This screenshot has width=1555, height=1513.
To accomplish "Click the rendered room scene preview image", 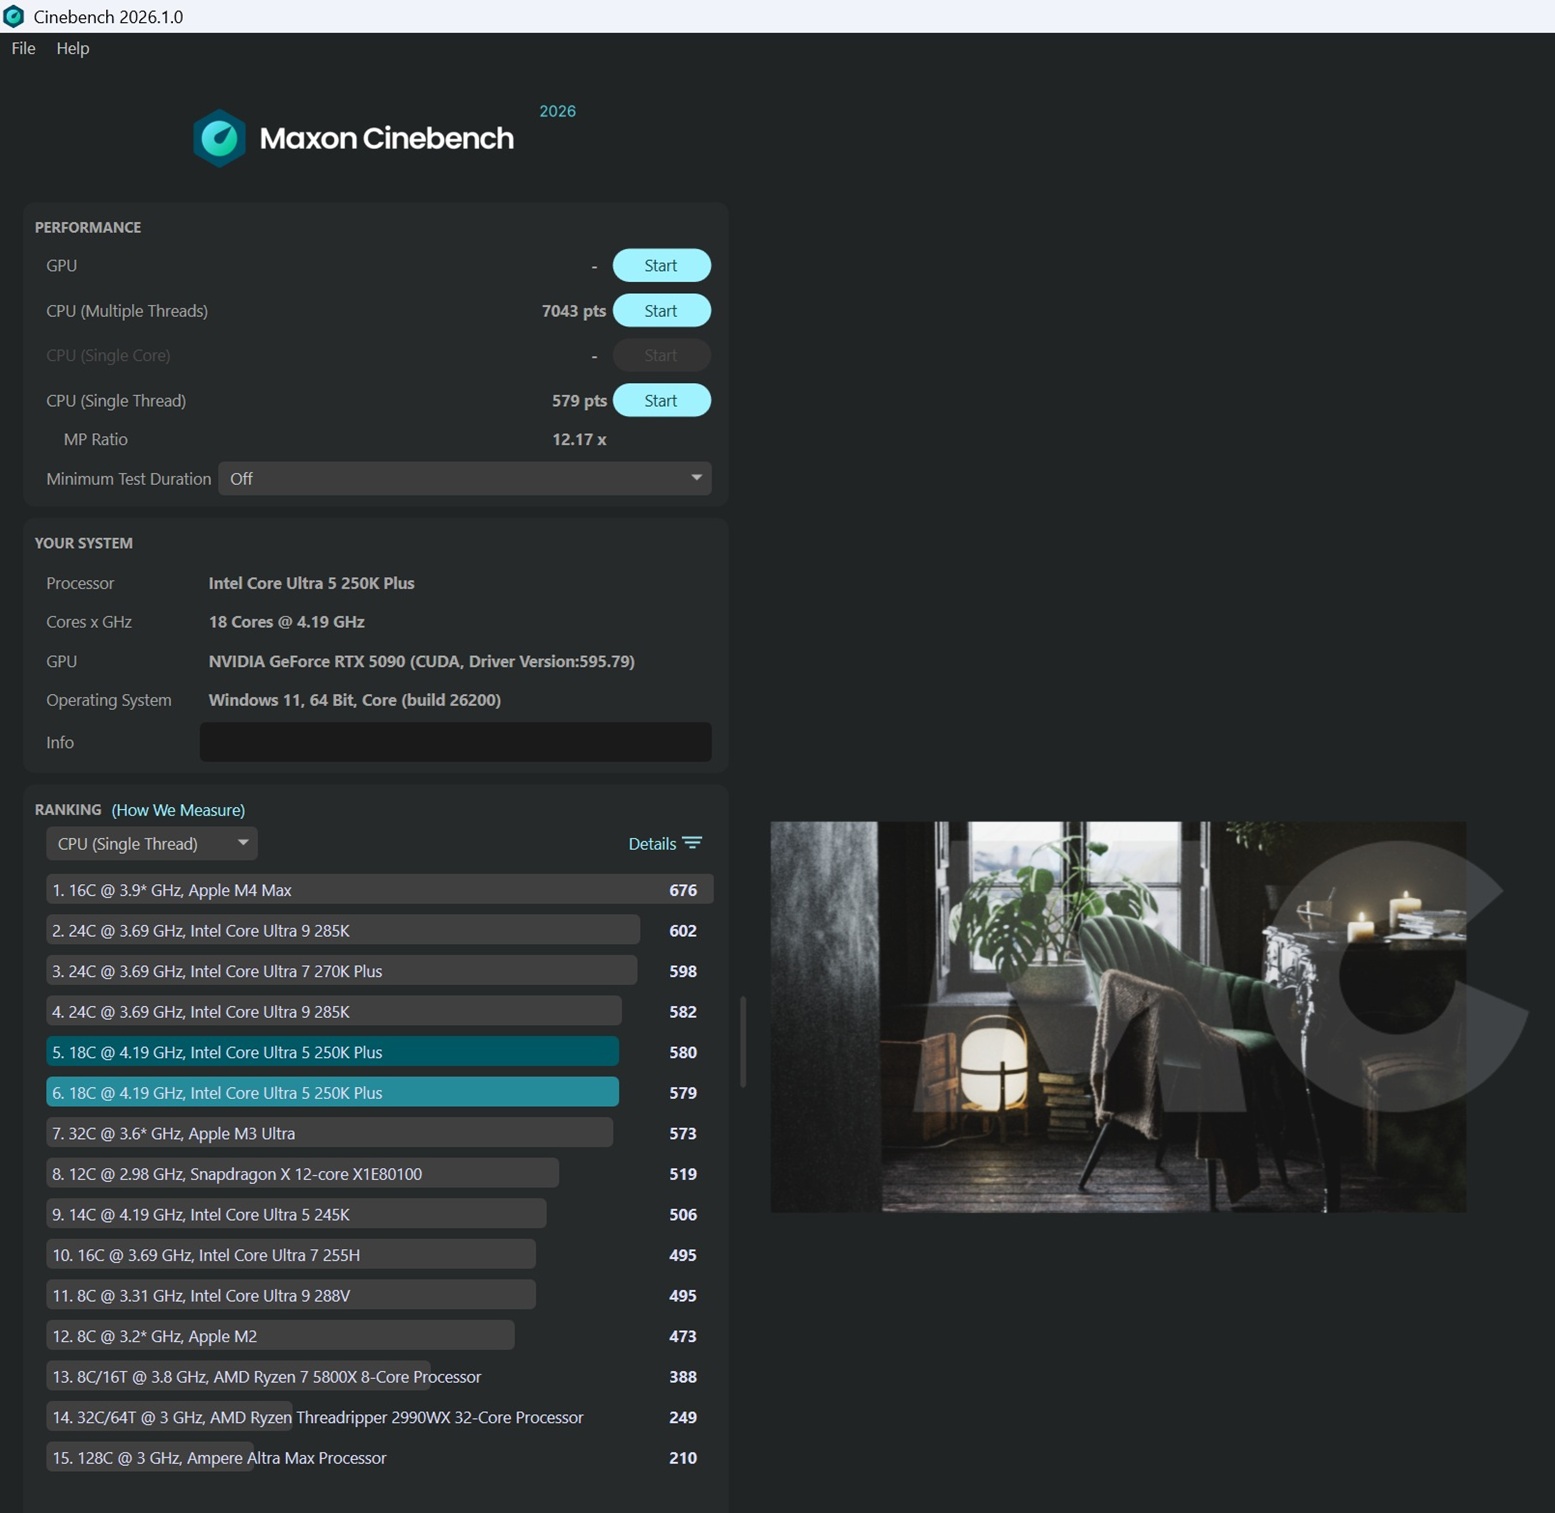I will 1117,1016.
